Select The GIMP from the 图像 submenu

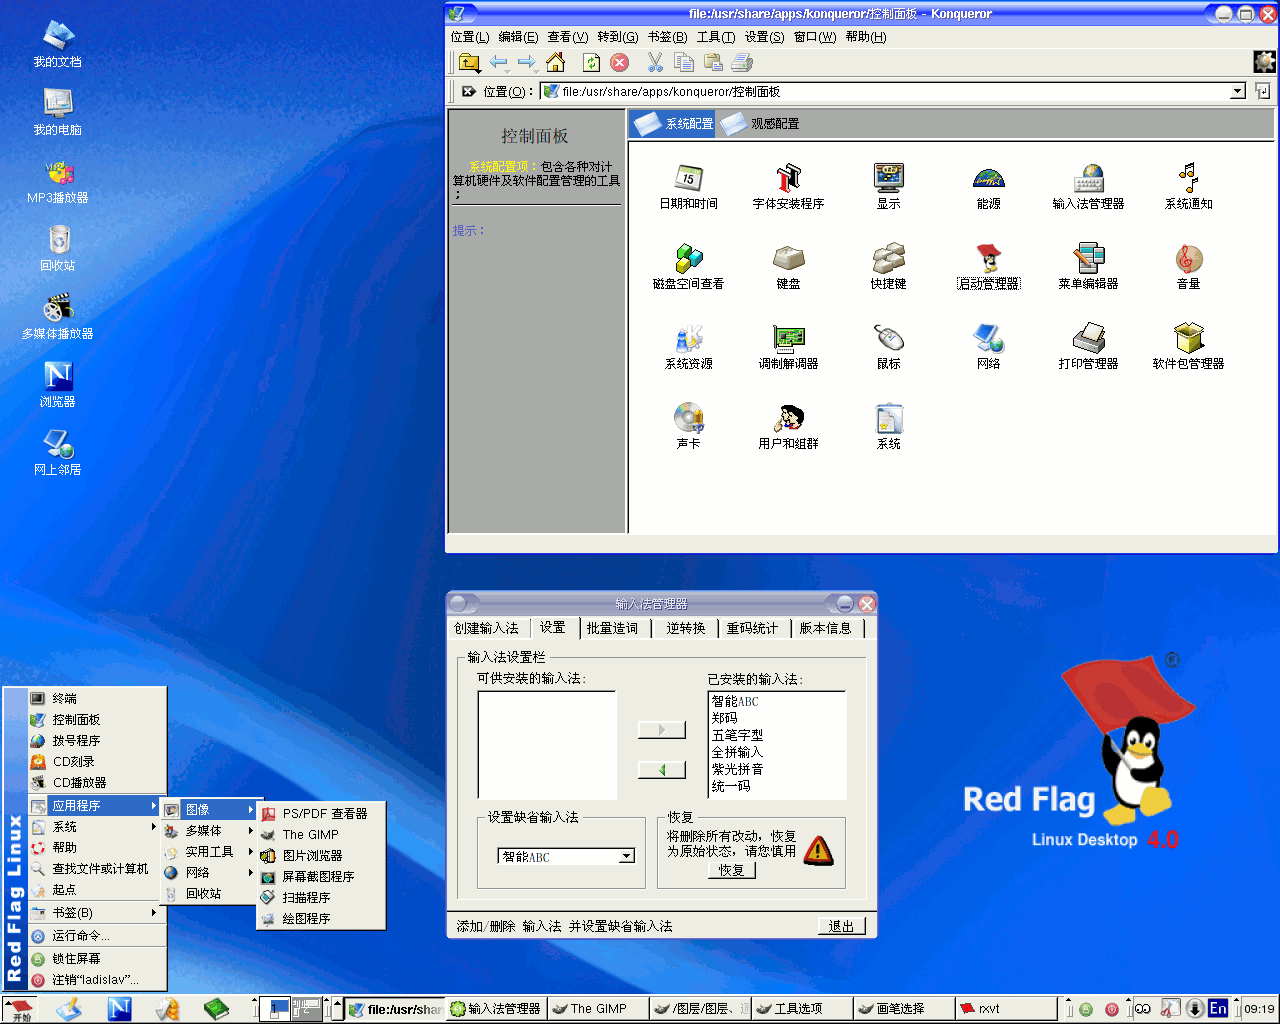[310, 834]
